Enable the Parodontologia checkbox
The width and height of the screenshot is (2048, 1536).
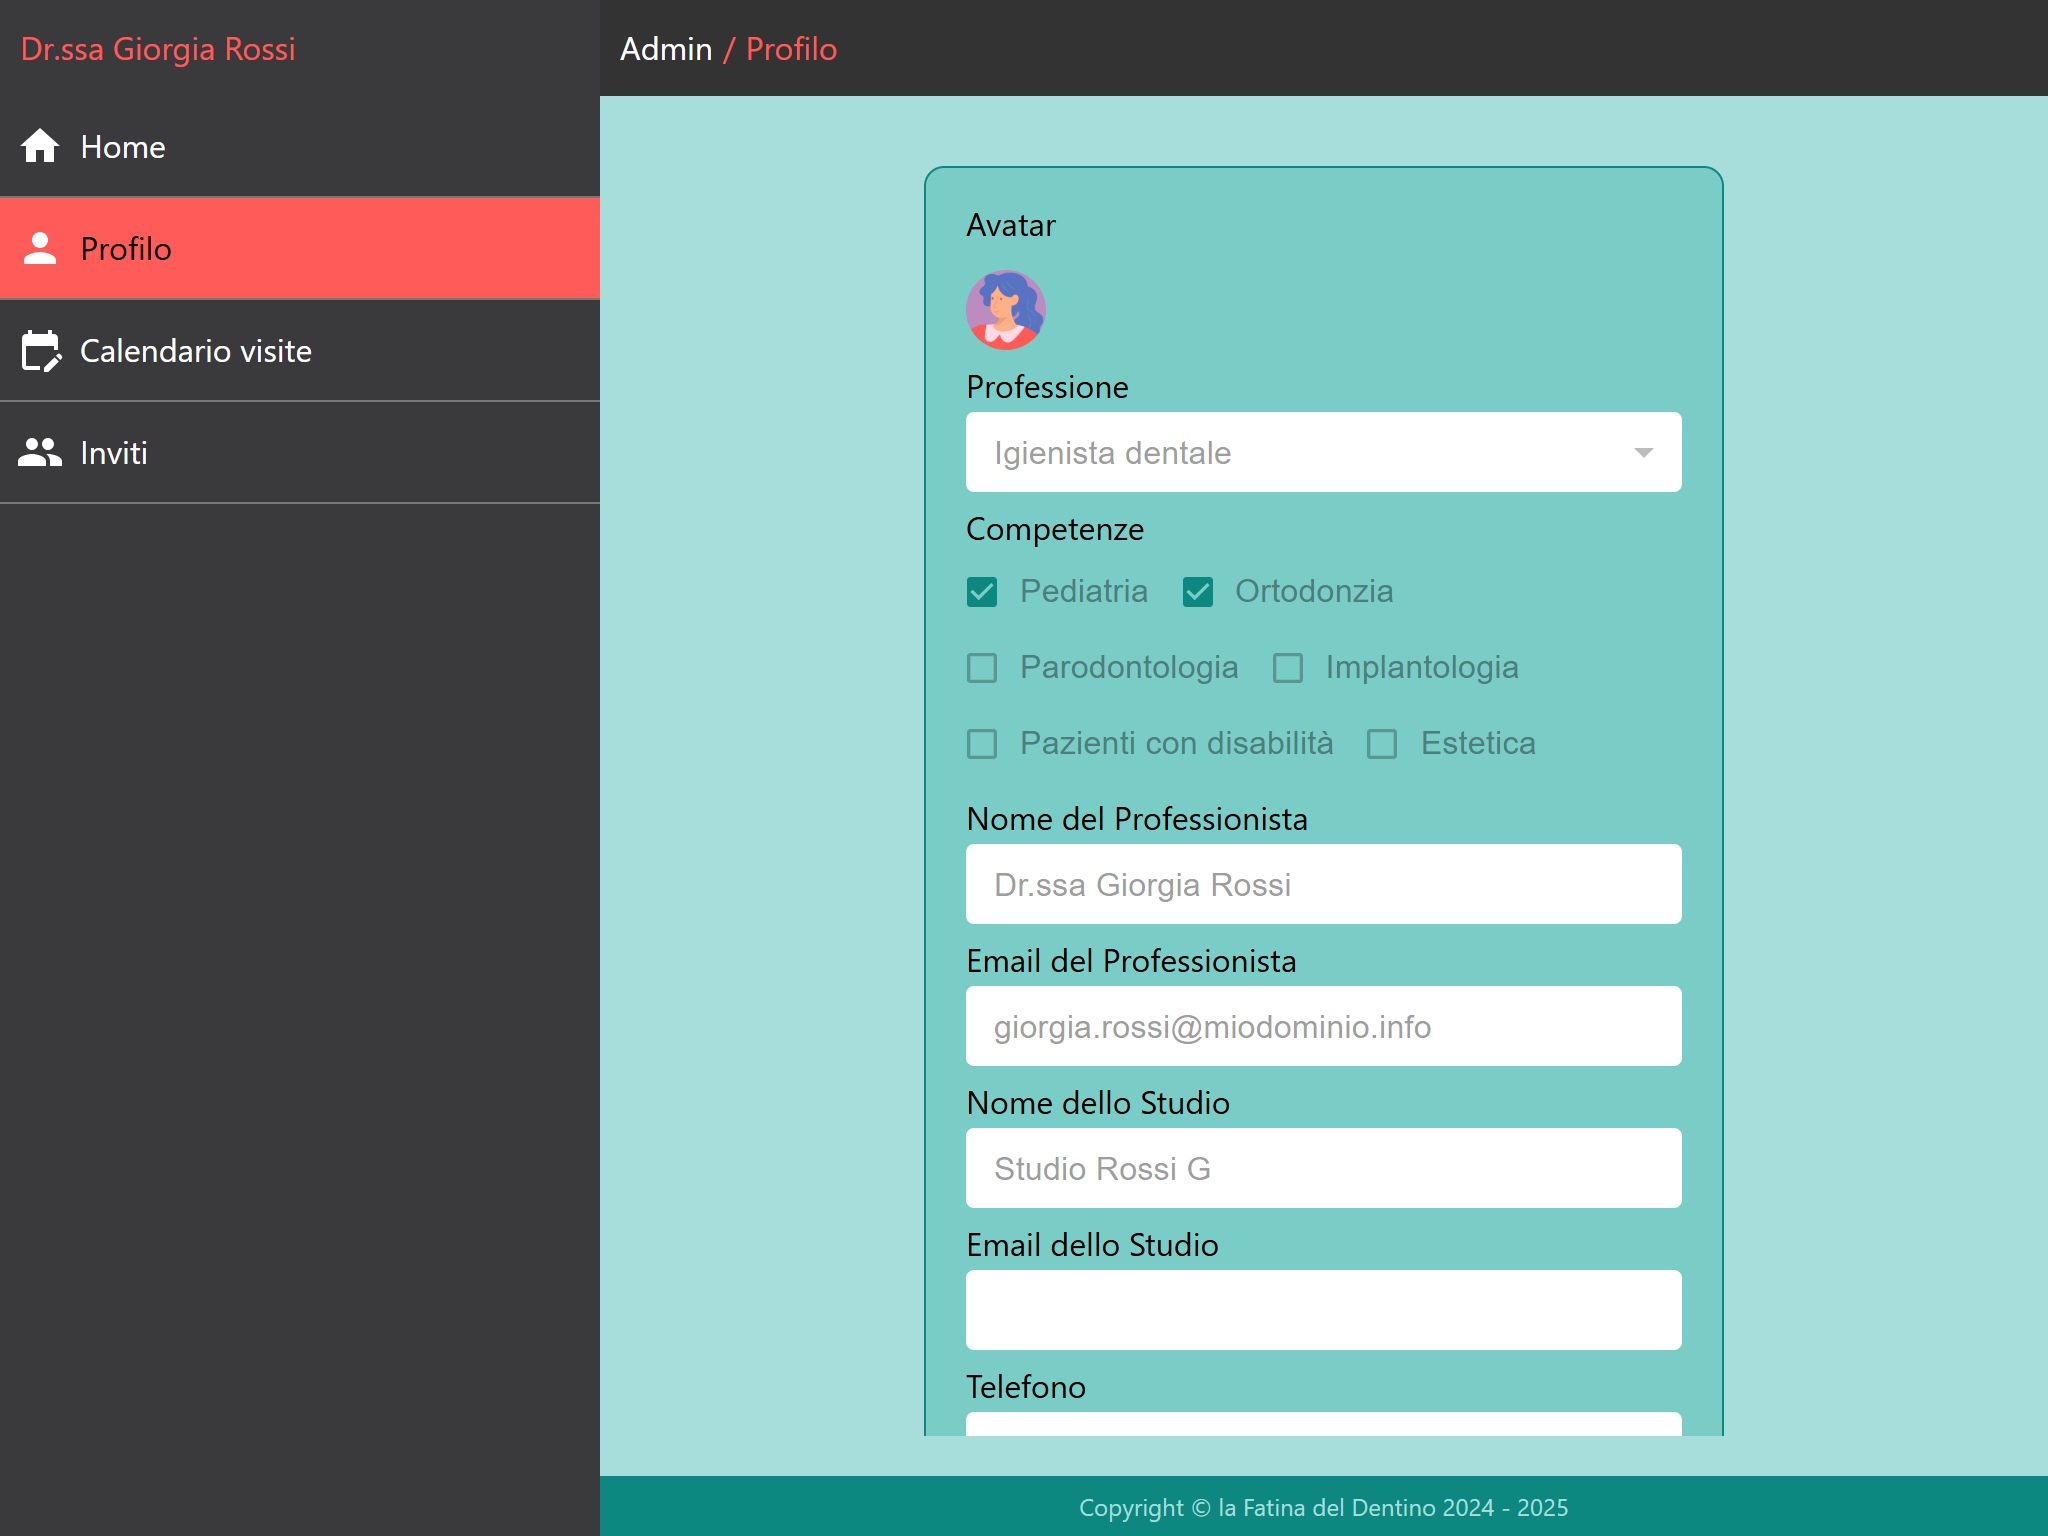tap(982, 668)
